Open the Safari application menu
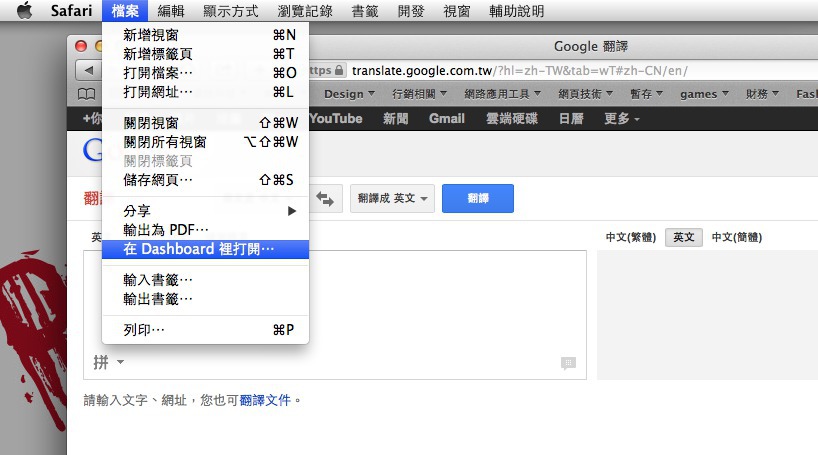Viewport: 818px width, 455px height. pos(71,10)
